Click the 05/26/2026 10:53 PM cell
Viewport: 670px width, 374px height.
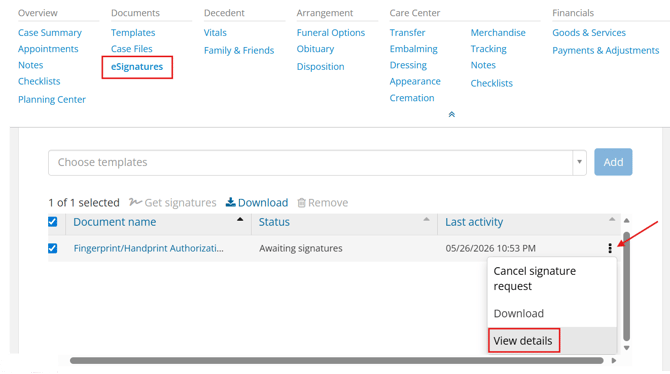tap(491, 248)
